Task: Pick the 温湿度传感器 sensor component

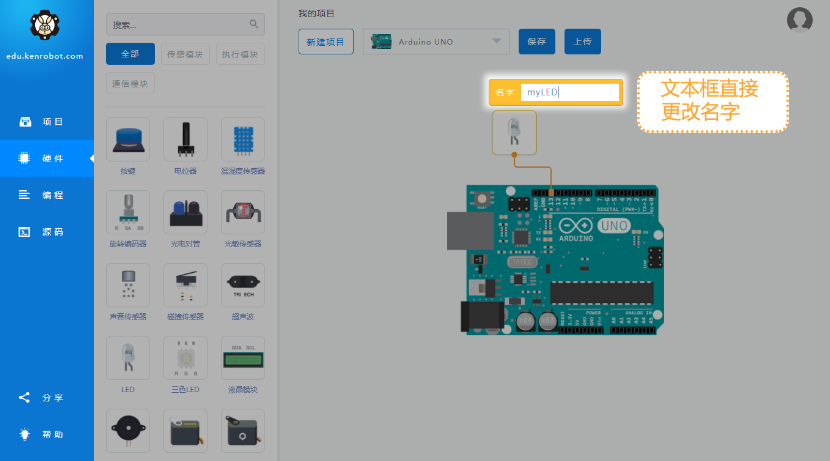Action: point(243,139)
